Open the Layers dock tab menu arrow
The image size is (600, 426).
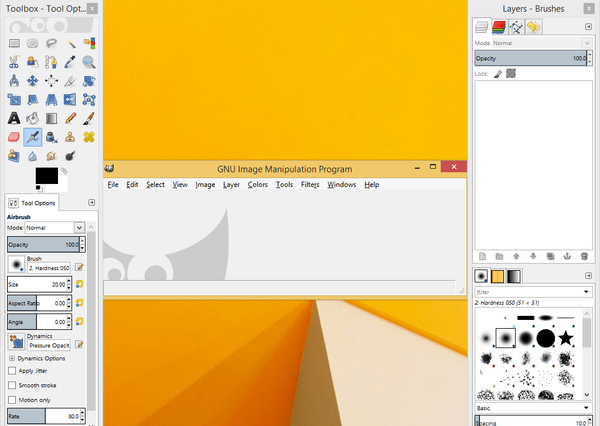tap(589, 26)
